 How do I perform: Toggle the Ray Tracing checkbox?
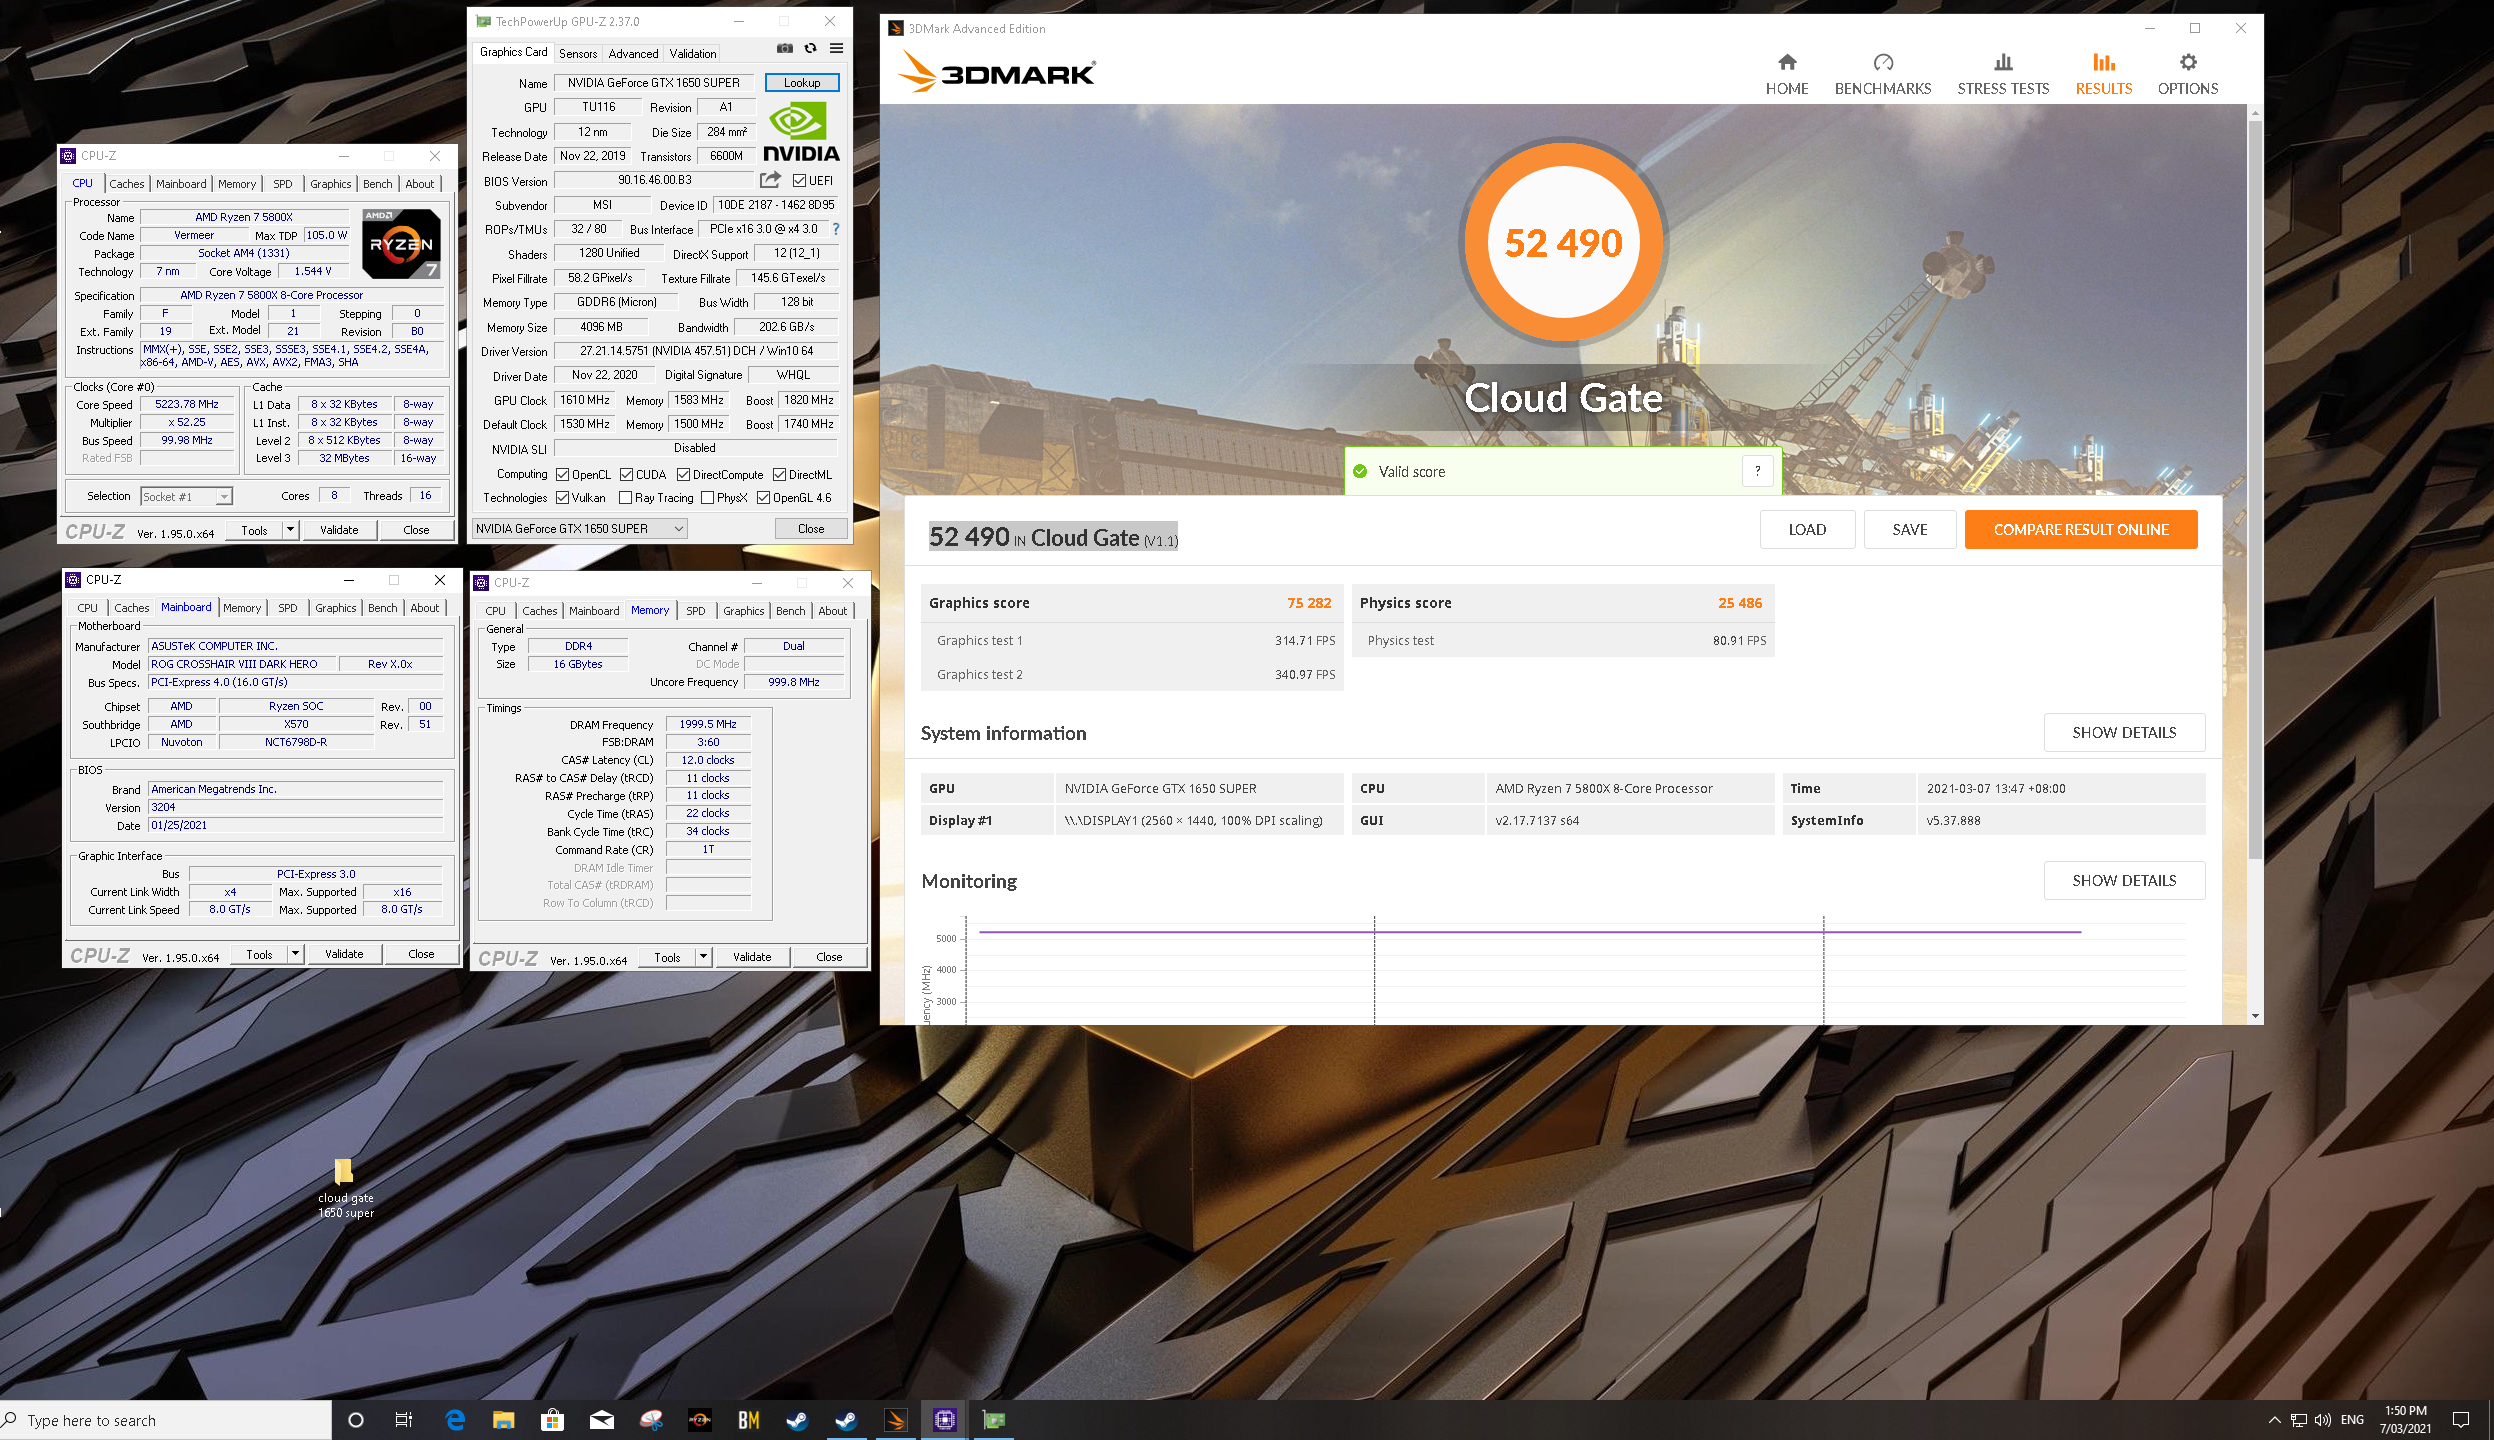pos(626,498)
